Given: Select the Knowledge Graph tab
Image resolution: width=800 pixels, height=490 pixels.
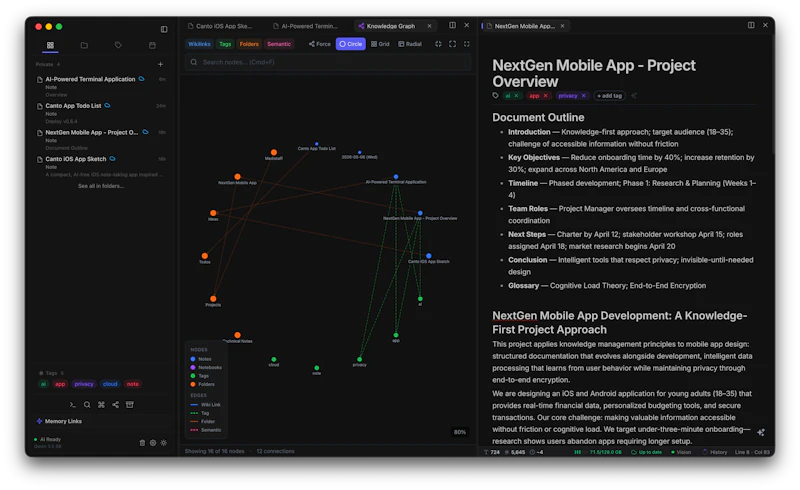Looking at the screenshot, I should click(x=391, y=26).
